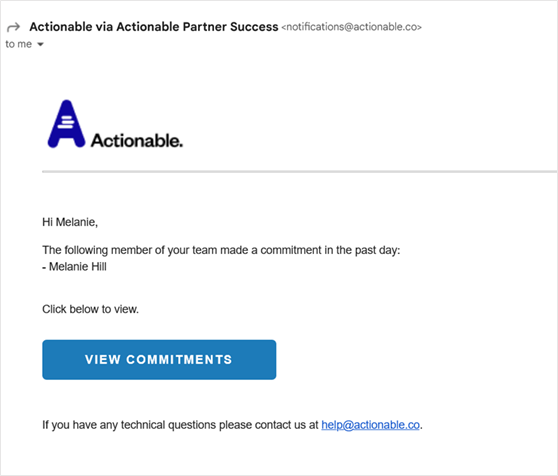Click the "Actionable." wordmark beside the logo
Image resolution: width=558 pixels, height=476 pixels.
tap(137, 141)
